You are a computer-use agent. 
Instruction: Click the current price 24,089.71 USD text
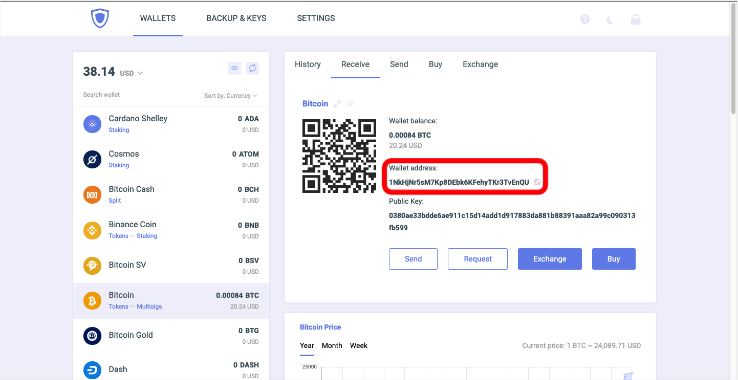(x=581, y=346)
